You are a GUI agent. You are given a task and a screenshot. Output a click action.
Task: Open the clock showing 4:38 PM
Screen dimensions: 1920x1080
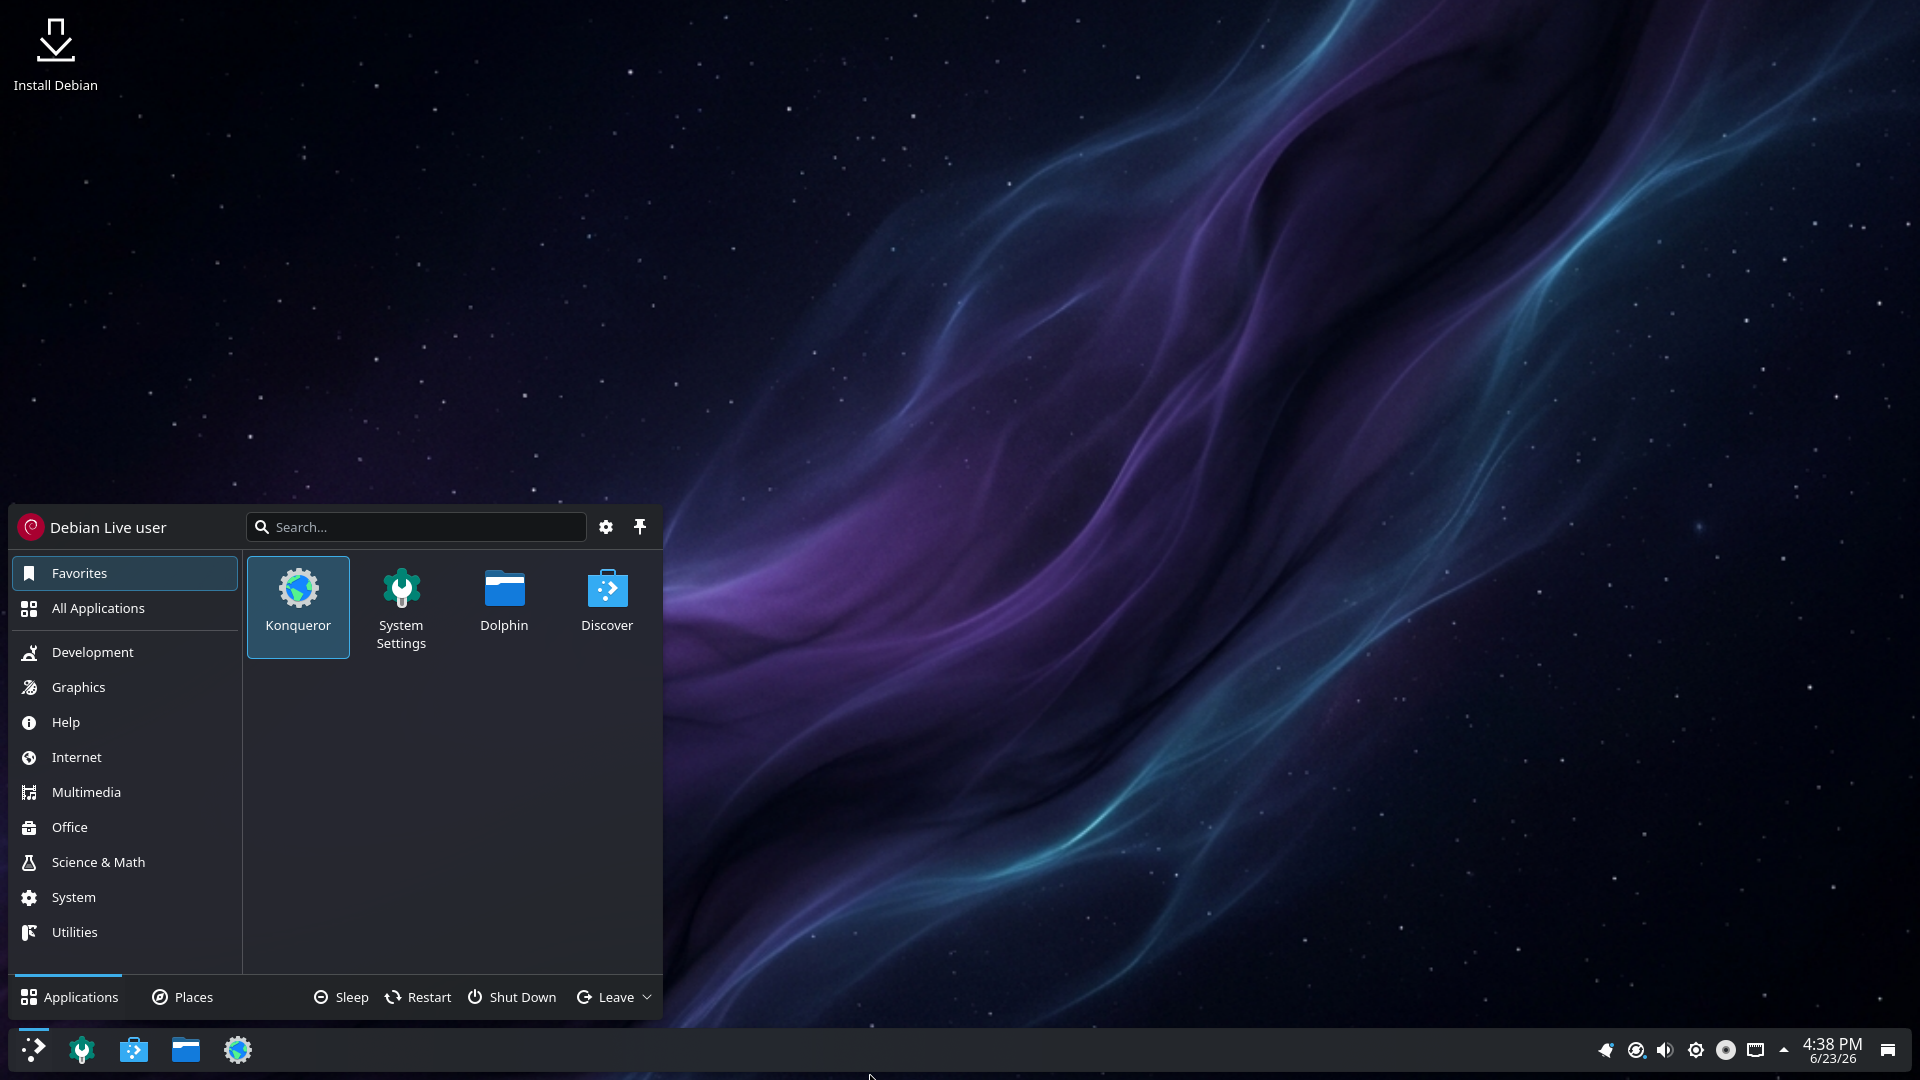(1832, 1050)
